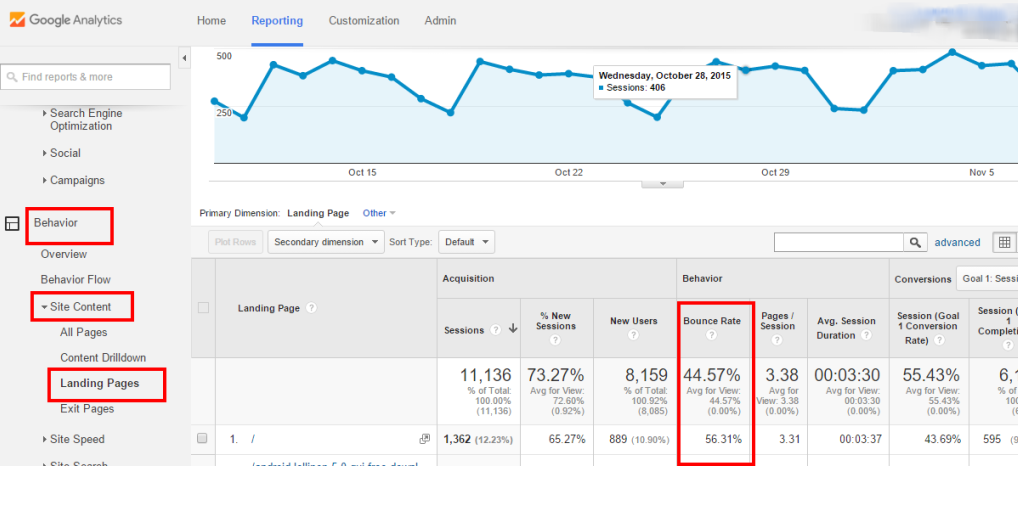Open Behavior section in sidebar
The height and width of the screenshot is (513, 1018).
56,223
